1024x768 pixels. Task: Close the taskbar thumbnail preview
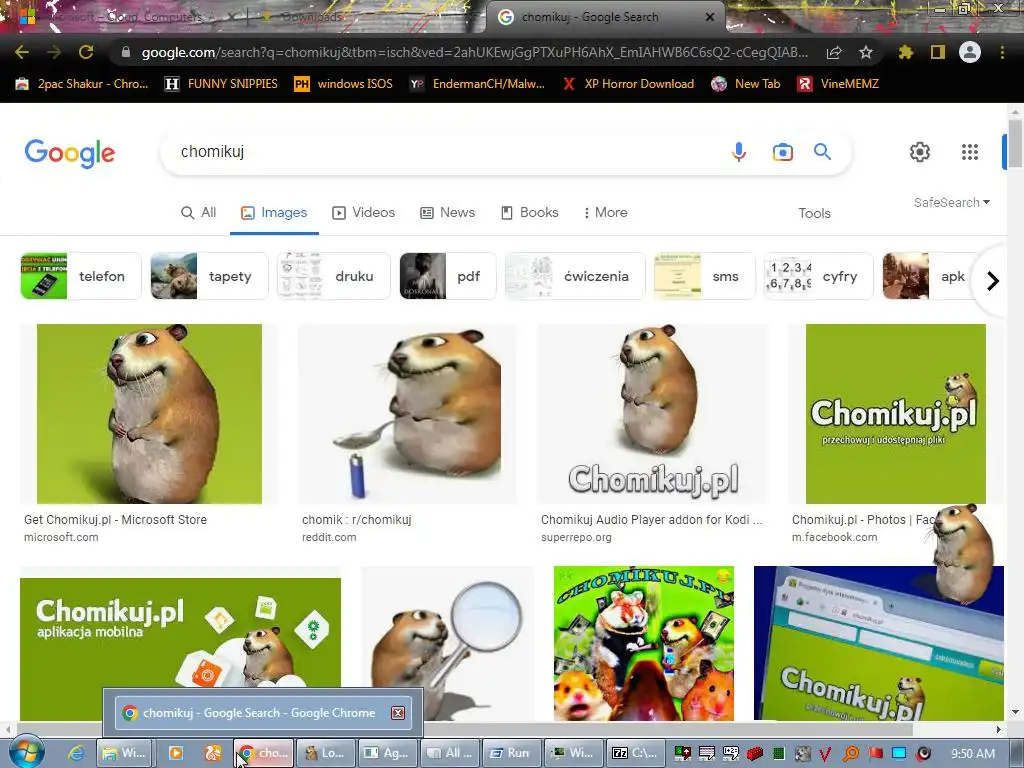point(398,713)
